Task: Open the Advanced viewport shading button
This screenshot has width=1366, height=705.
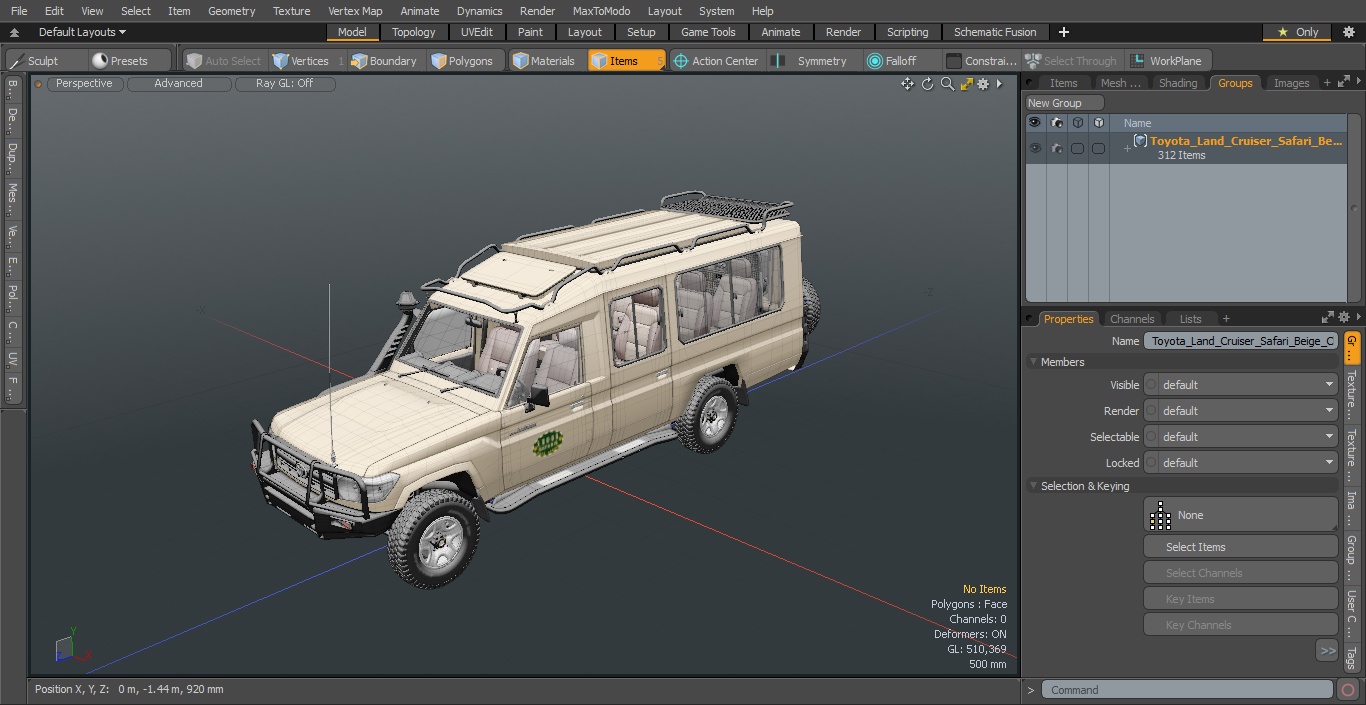Action: tap(178, 83)
